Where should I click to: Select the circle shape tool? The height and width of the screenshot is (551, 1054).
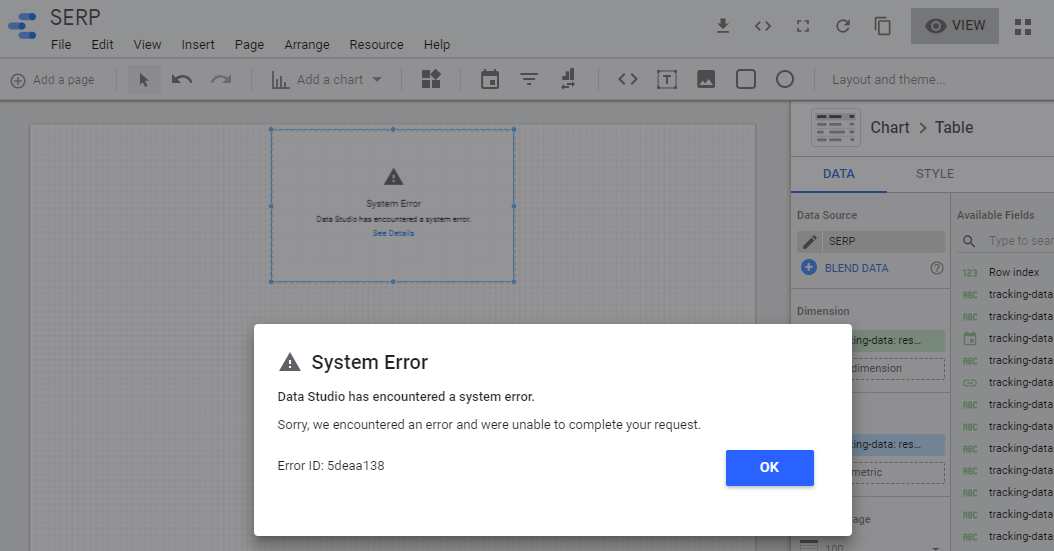(x=785, y=80)
